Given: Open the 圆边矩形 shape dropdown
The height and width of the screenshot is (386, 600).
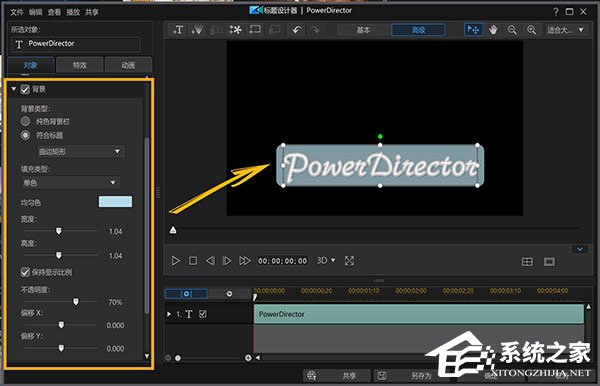Looking at the screenshot, I should coord(81,151).
